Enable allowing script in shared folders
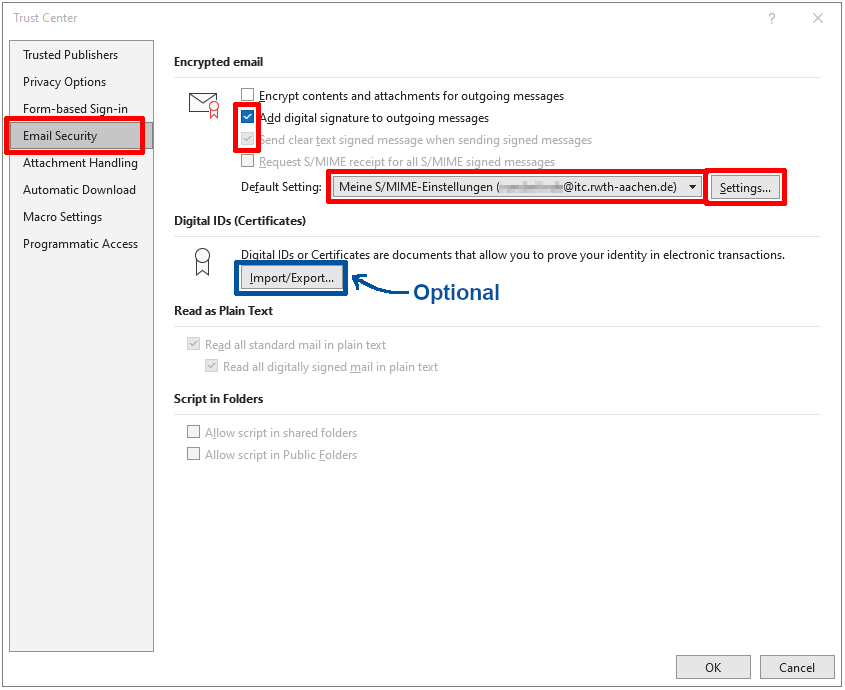The width and height of the screenshot is (845, 690). [194, 432]
